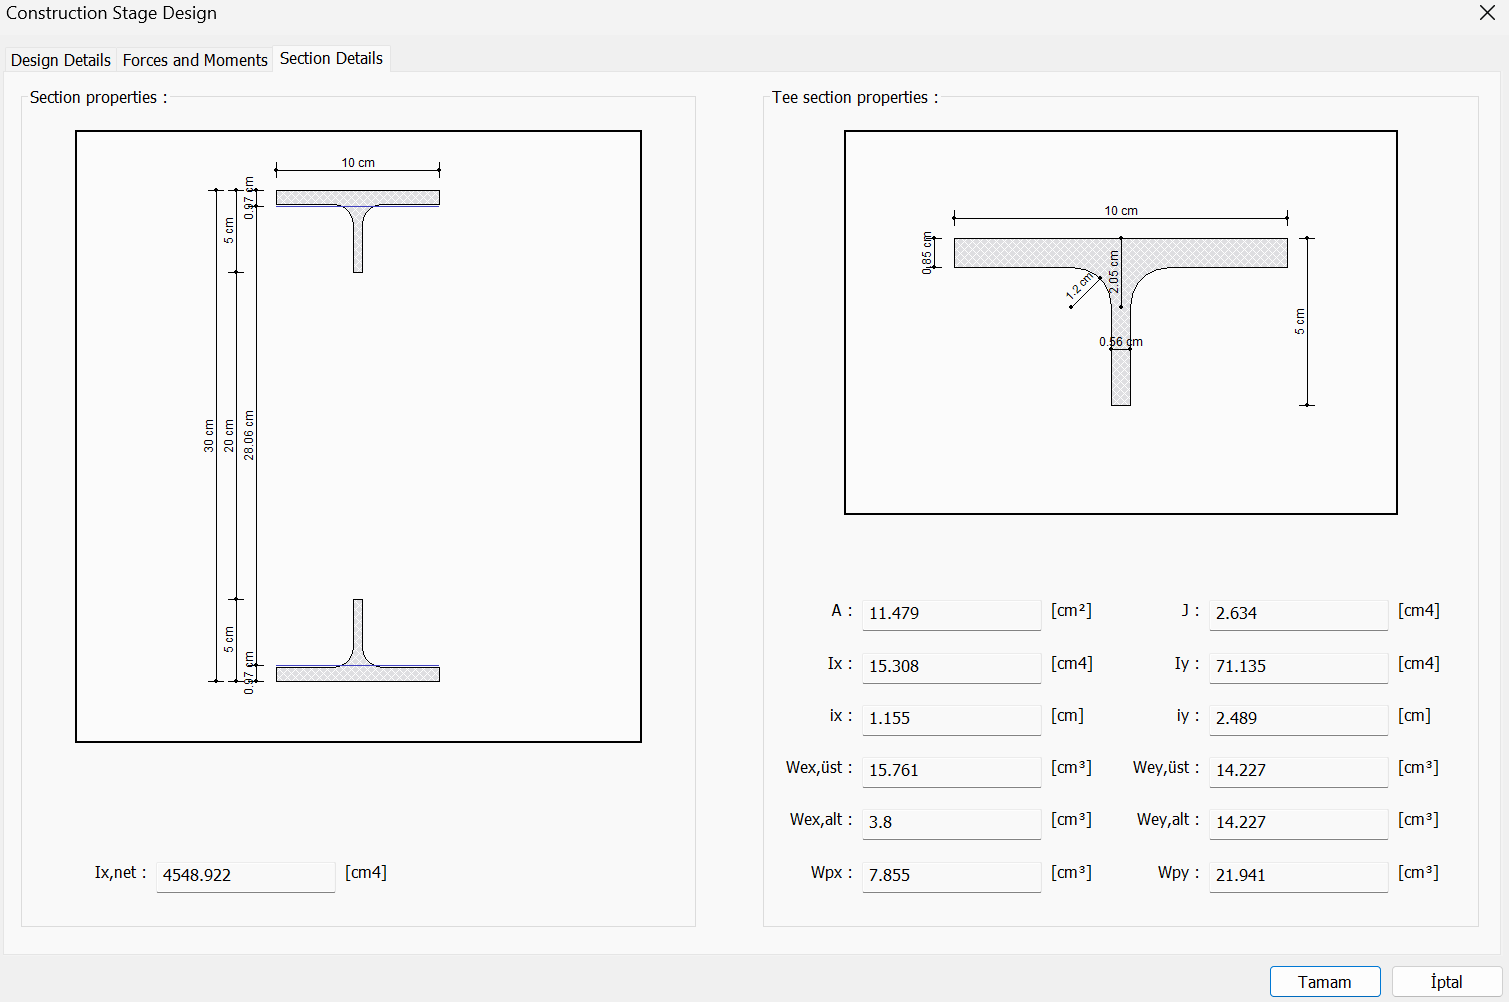Screen dimensions: 1509x1002
Task: Select the Section Details tab
Action: click(x=331, y=58)
